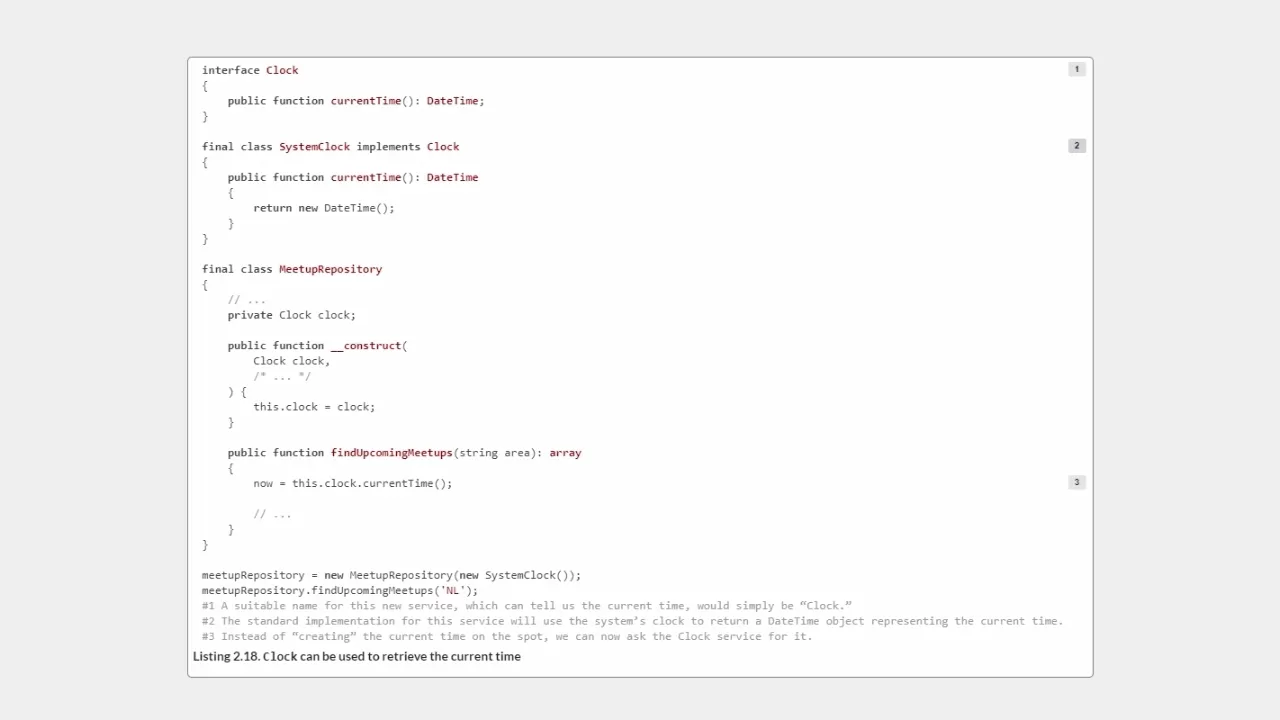Click the __construct method name
This screenshot has height=720, width=1280.
tap(366, 346)
